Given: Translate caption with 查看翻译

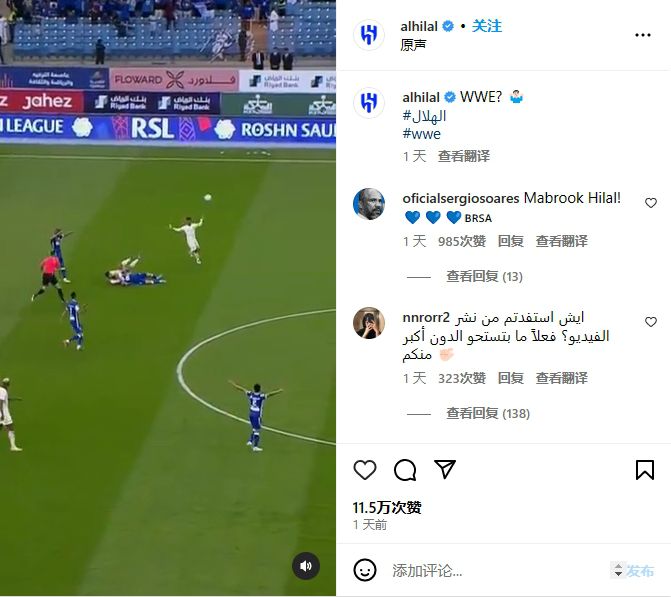Looking at the screenshot, I should (463, 156).
